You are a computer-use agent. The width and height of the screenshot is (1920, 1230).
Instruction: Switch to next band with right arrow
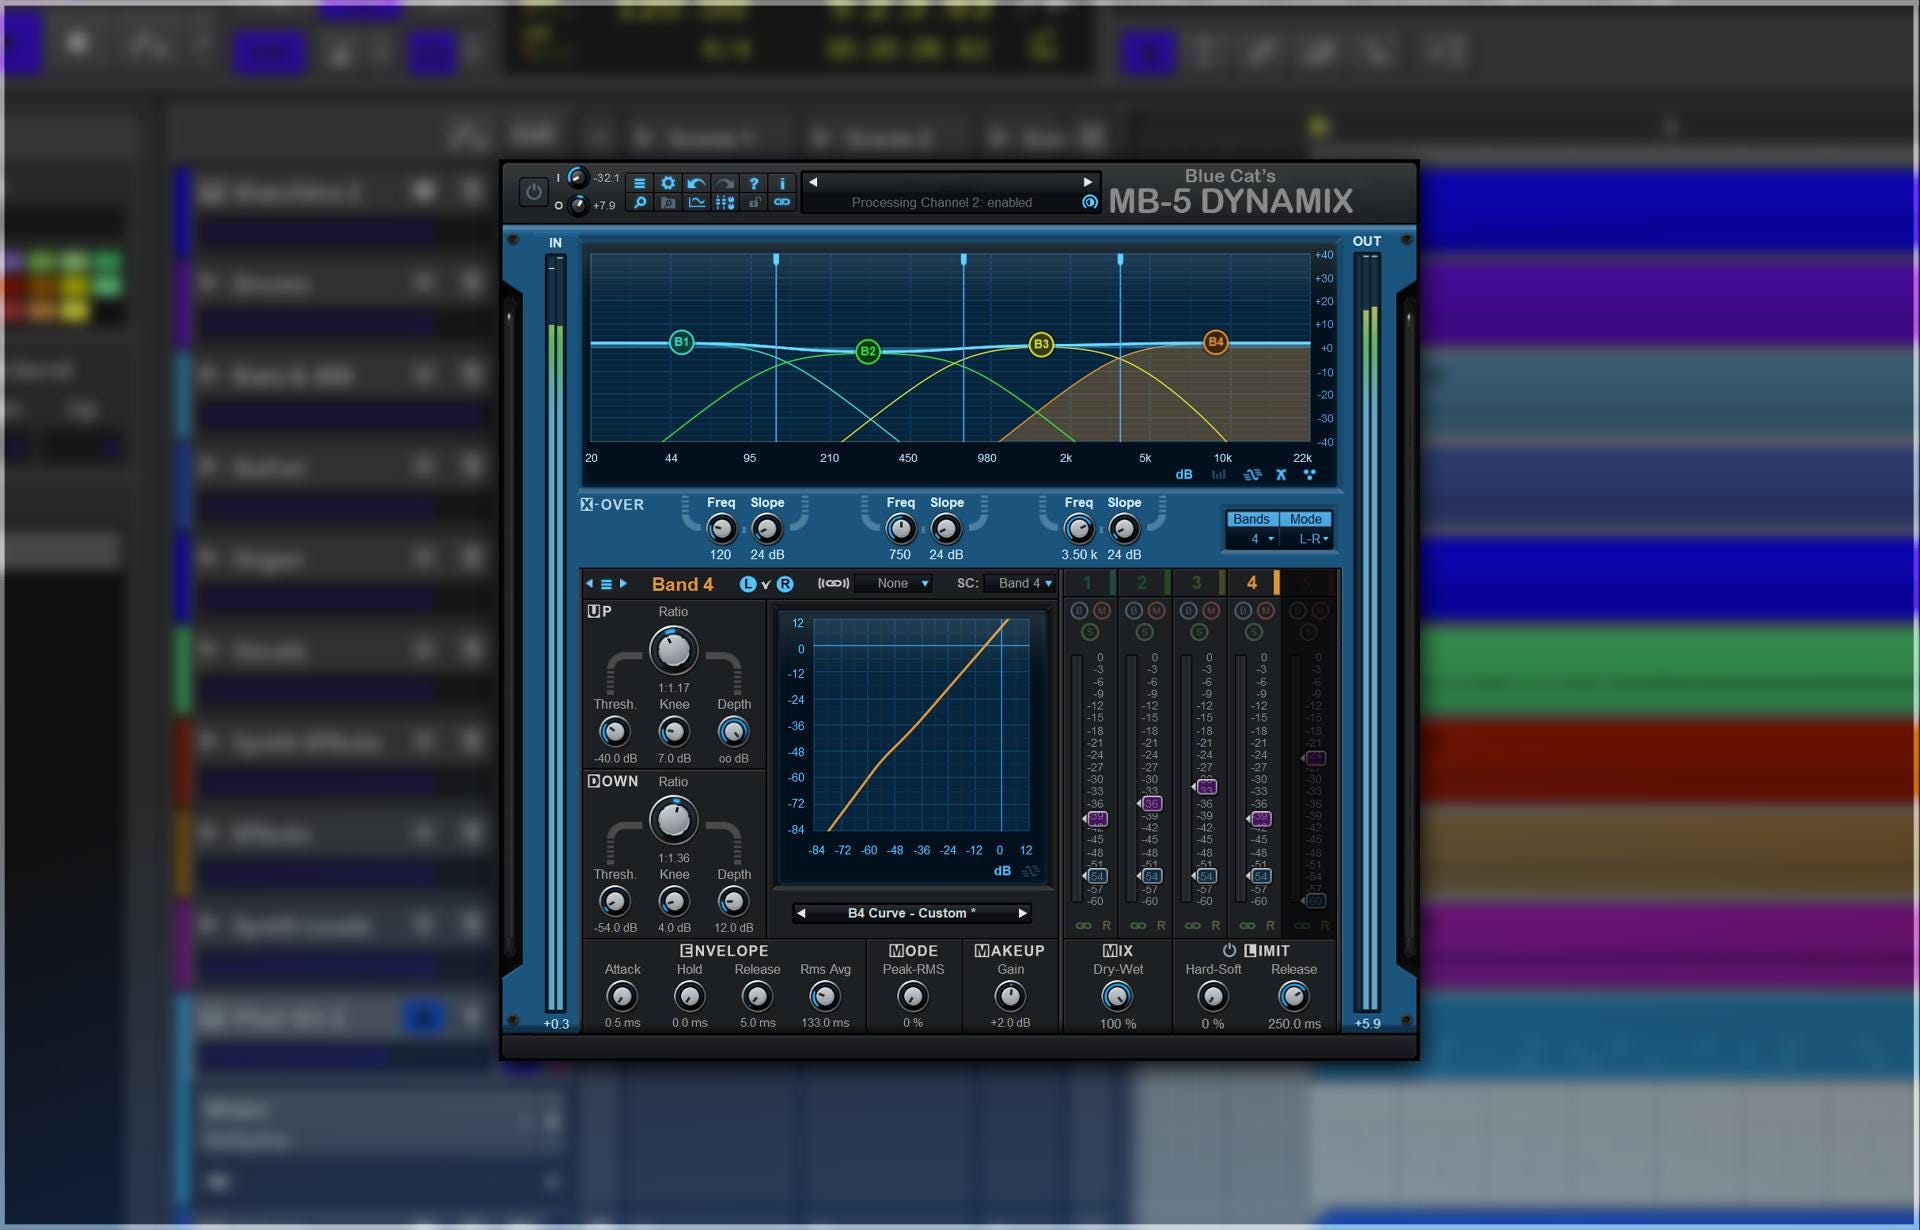click(x=623, y=584)
